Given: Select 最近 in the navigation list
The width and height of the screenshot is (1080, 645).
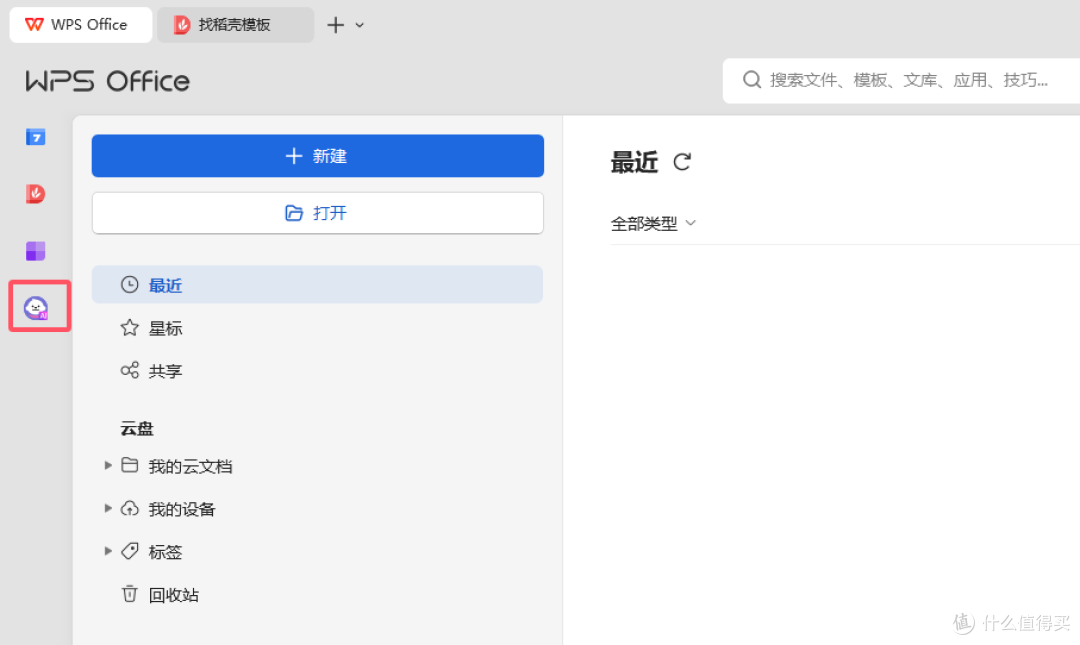Looking at the screenshot, I should pyautogui.click(x=318, y=285).
